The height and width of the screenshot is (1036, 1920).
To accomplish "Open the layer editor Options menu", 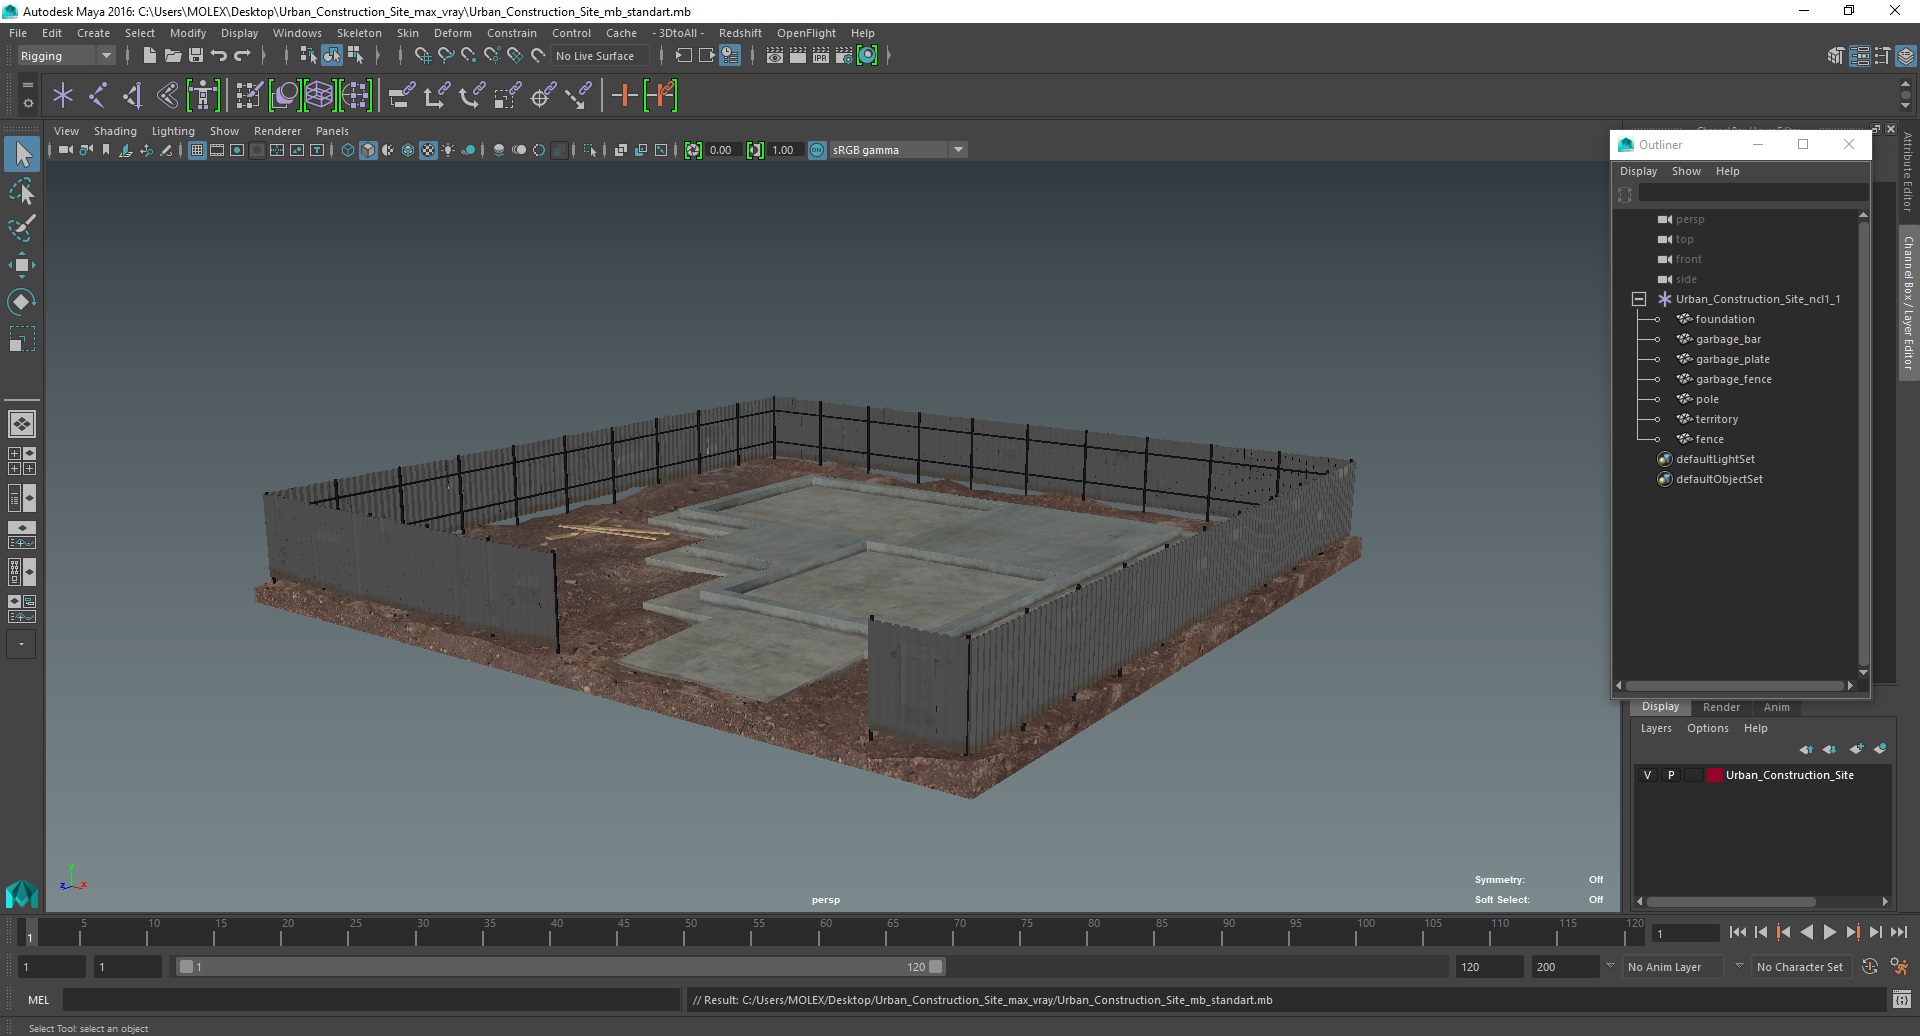I will pyautogui.click(x=1707, y=728).
